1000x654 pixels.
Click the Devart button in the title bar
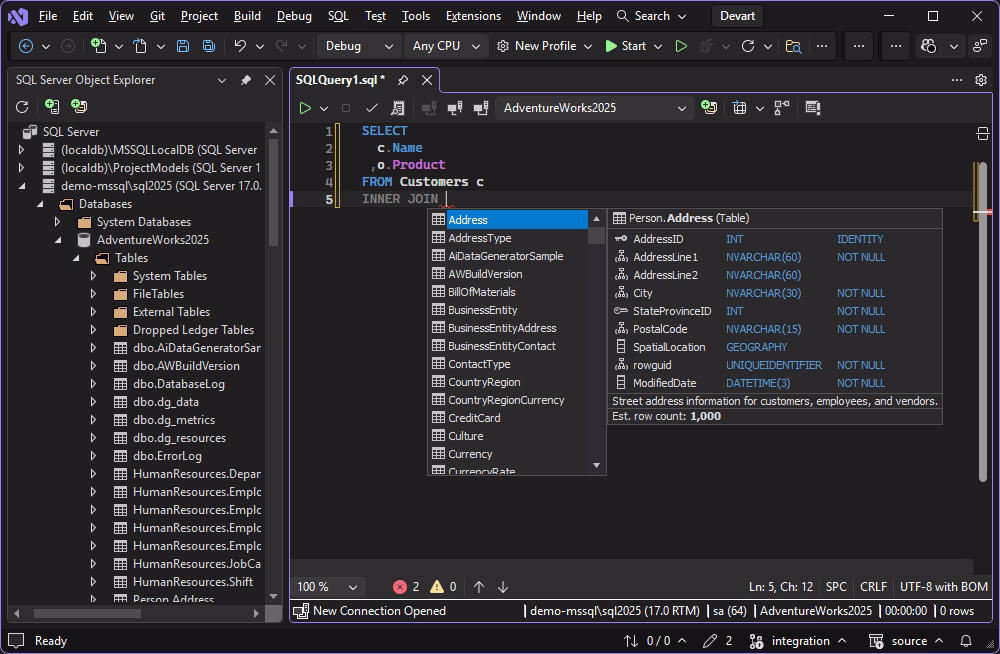(x=737, y=16)
